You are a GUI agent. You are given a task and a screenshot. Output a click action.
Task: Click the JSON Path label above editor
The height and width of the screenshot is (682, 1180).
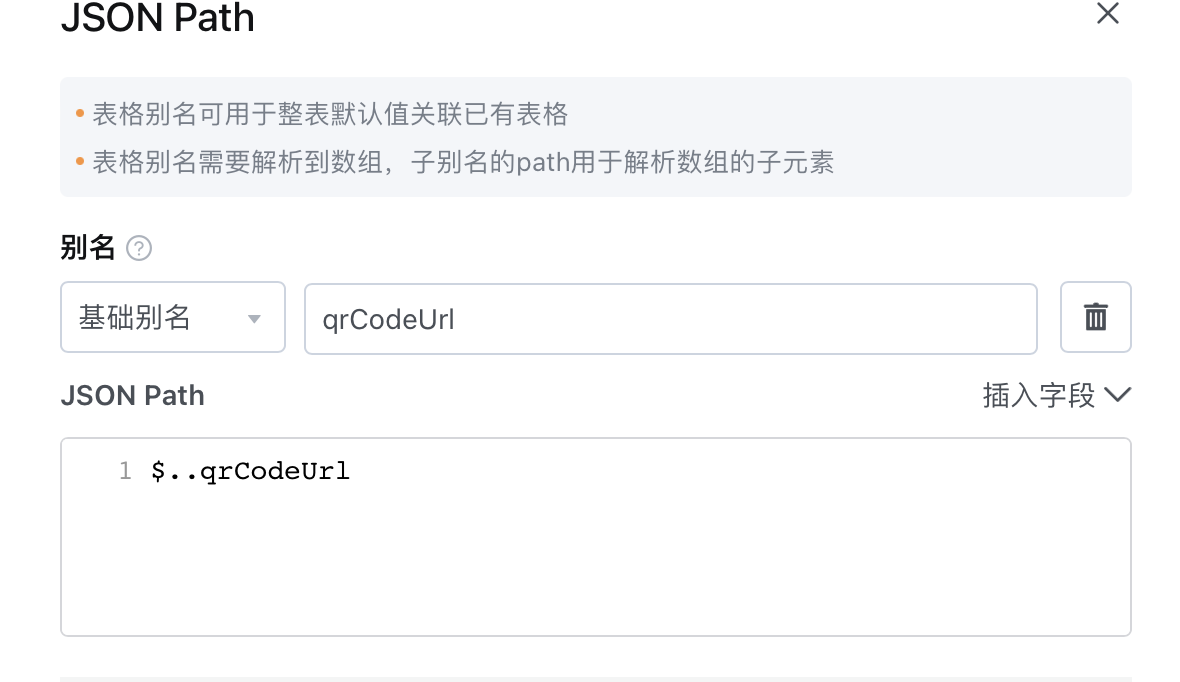point(132,395)
